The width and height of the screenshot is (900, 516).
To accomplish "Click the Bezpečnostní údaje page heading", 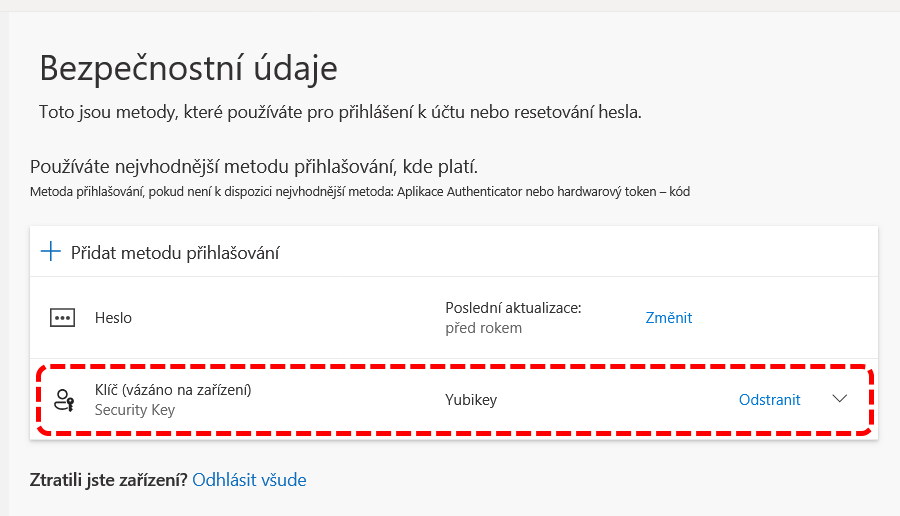I will 188,68.
